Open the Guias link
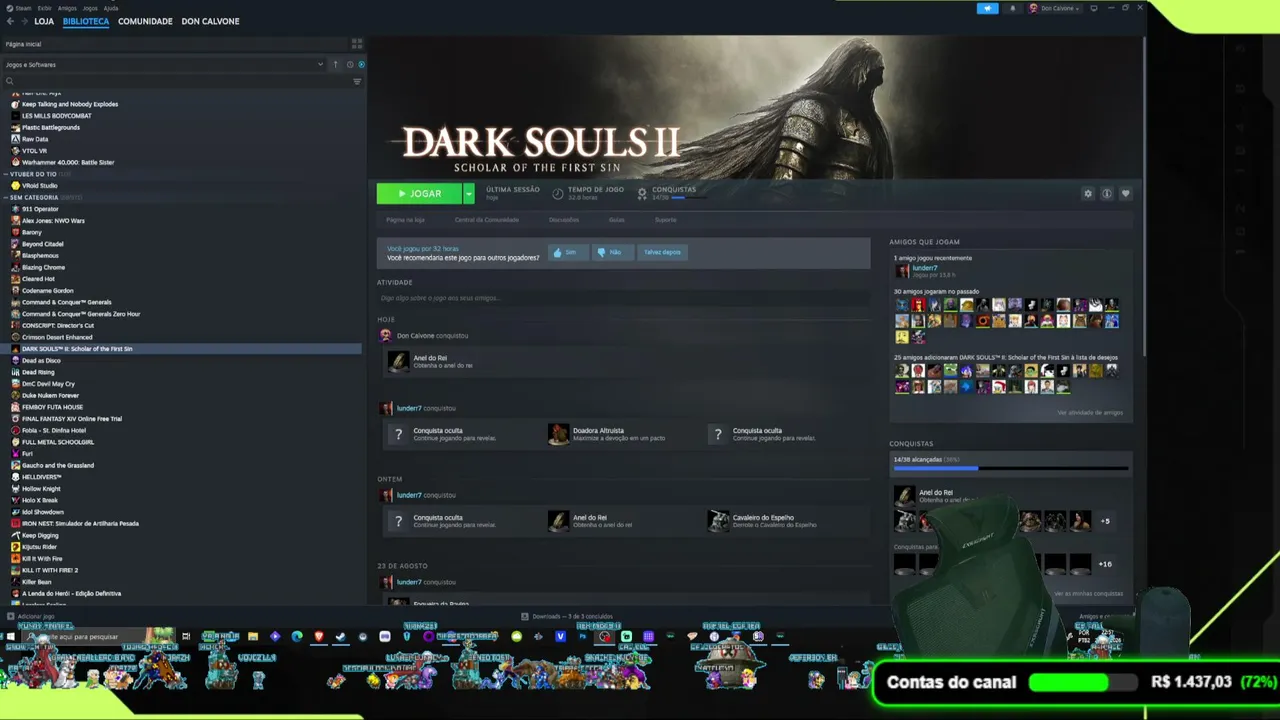The image size is (1280, 720). (x=617, y=220)
